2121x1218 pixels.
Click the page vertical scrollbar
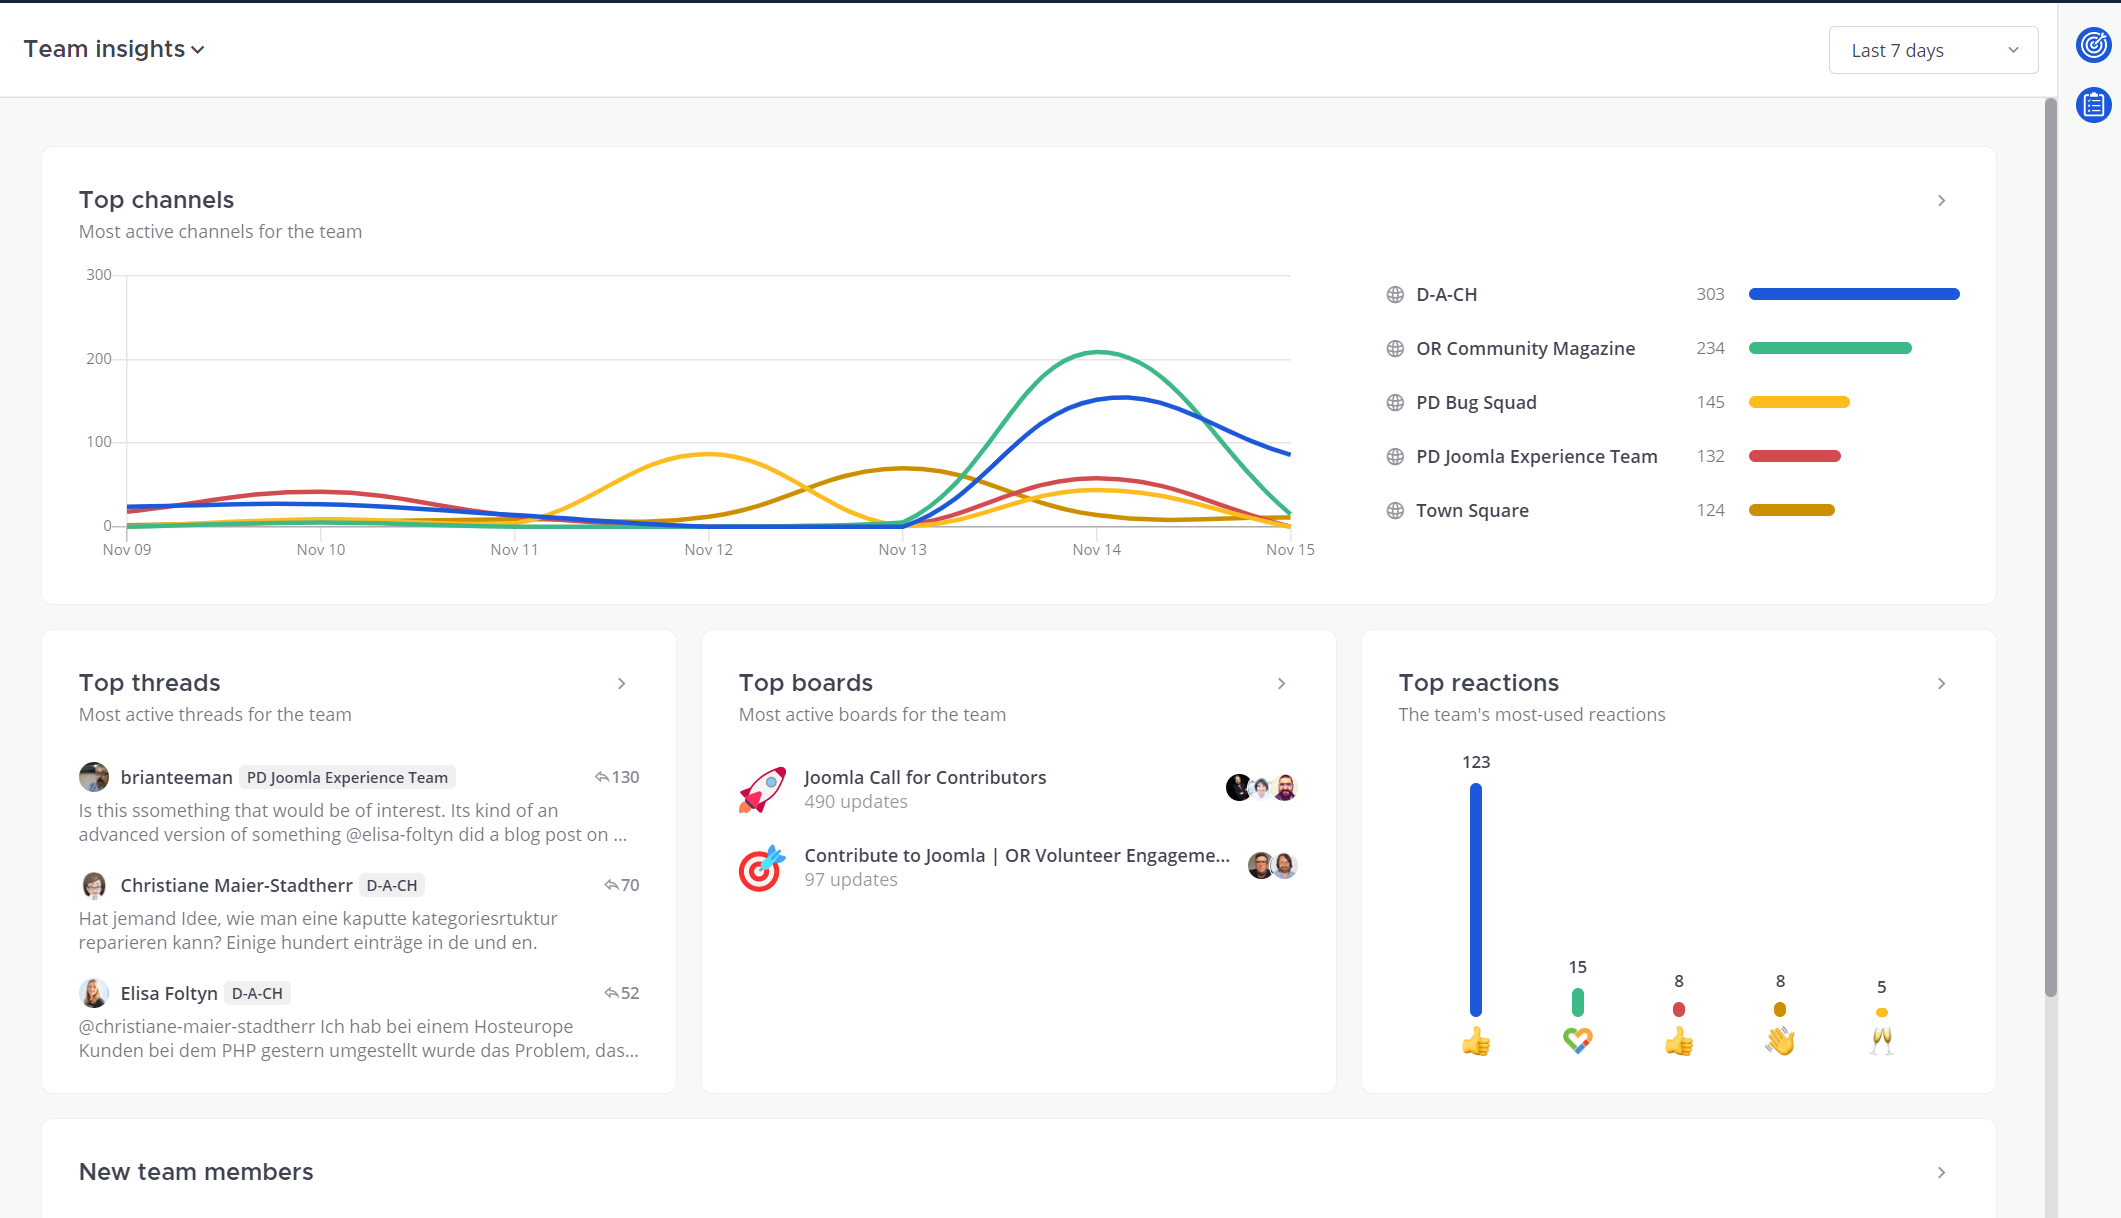[2050, 547]
